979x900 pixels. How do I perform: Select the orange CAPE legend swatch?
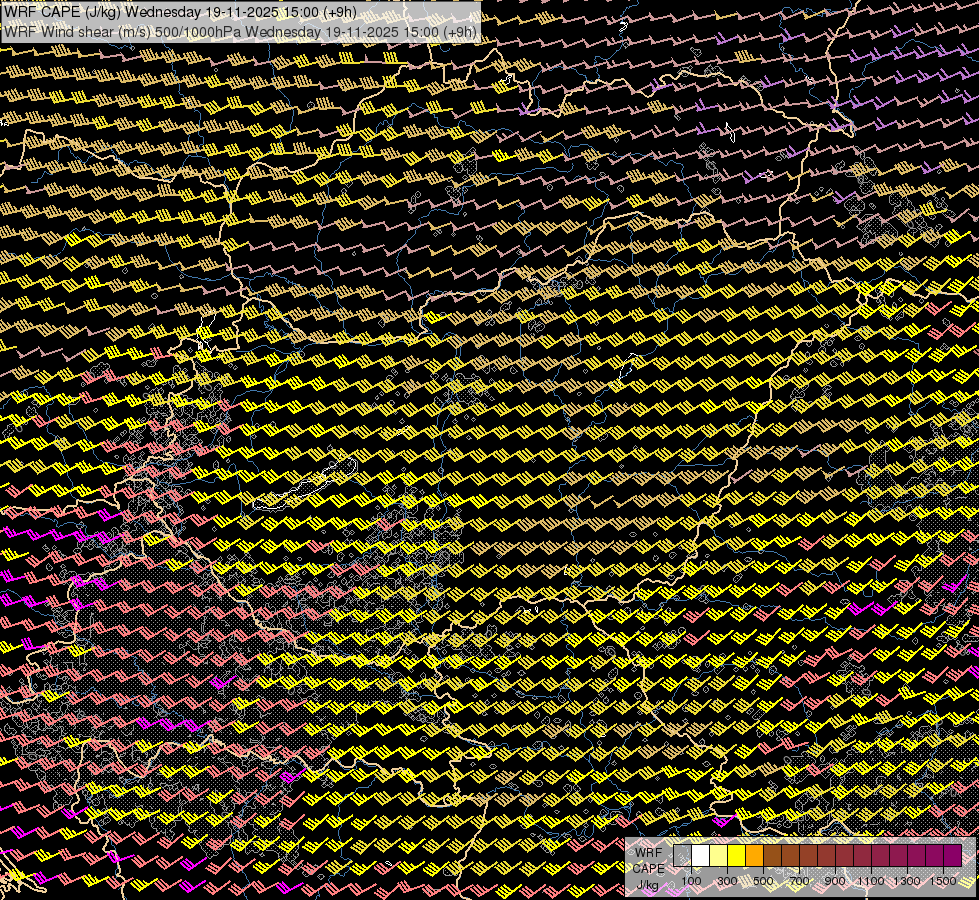754,855
